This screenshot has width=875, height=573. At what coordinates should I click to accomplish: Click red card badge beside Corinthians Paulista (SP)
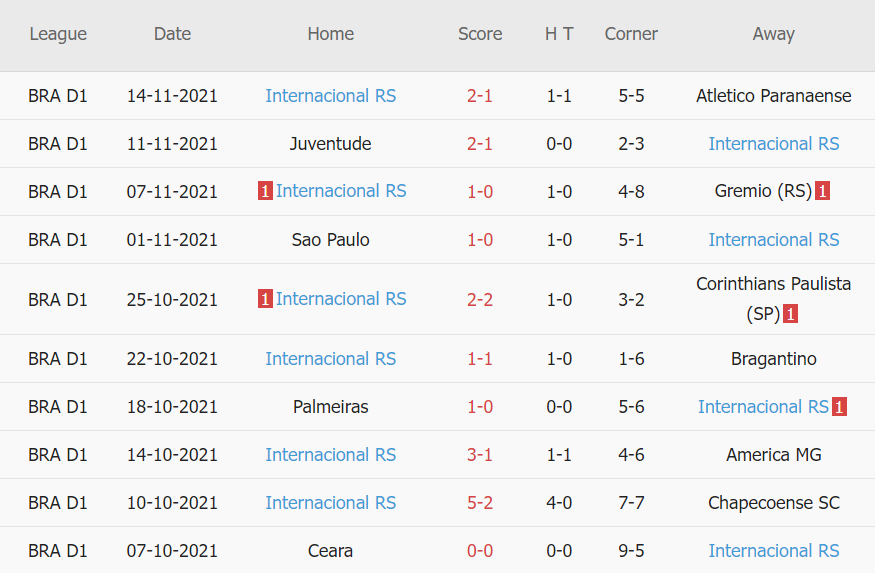[x=790, y=314]
